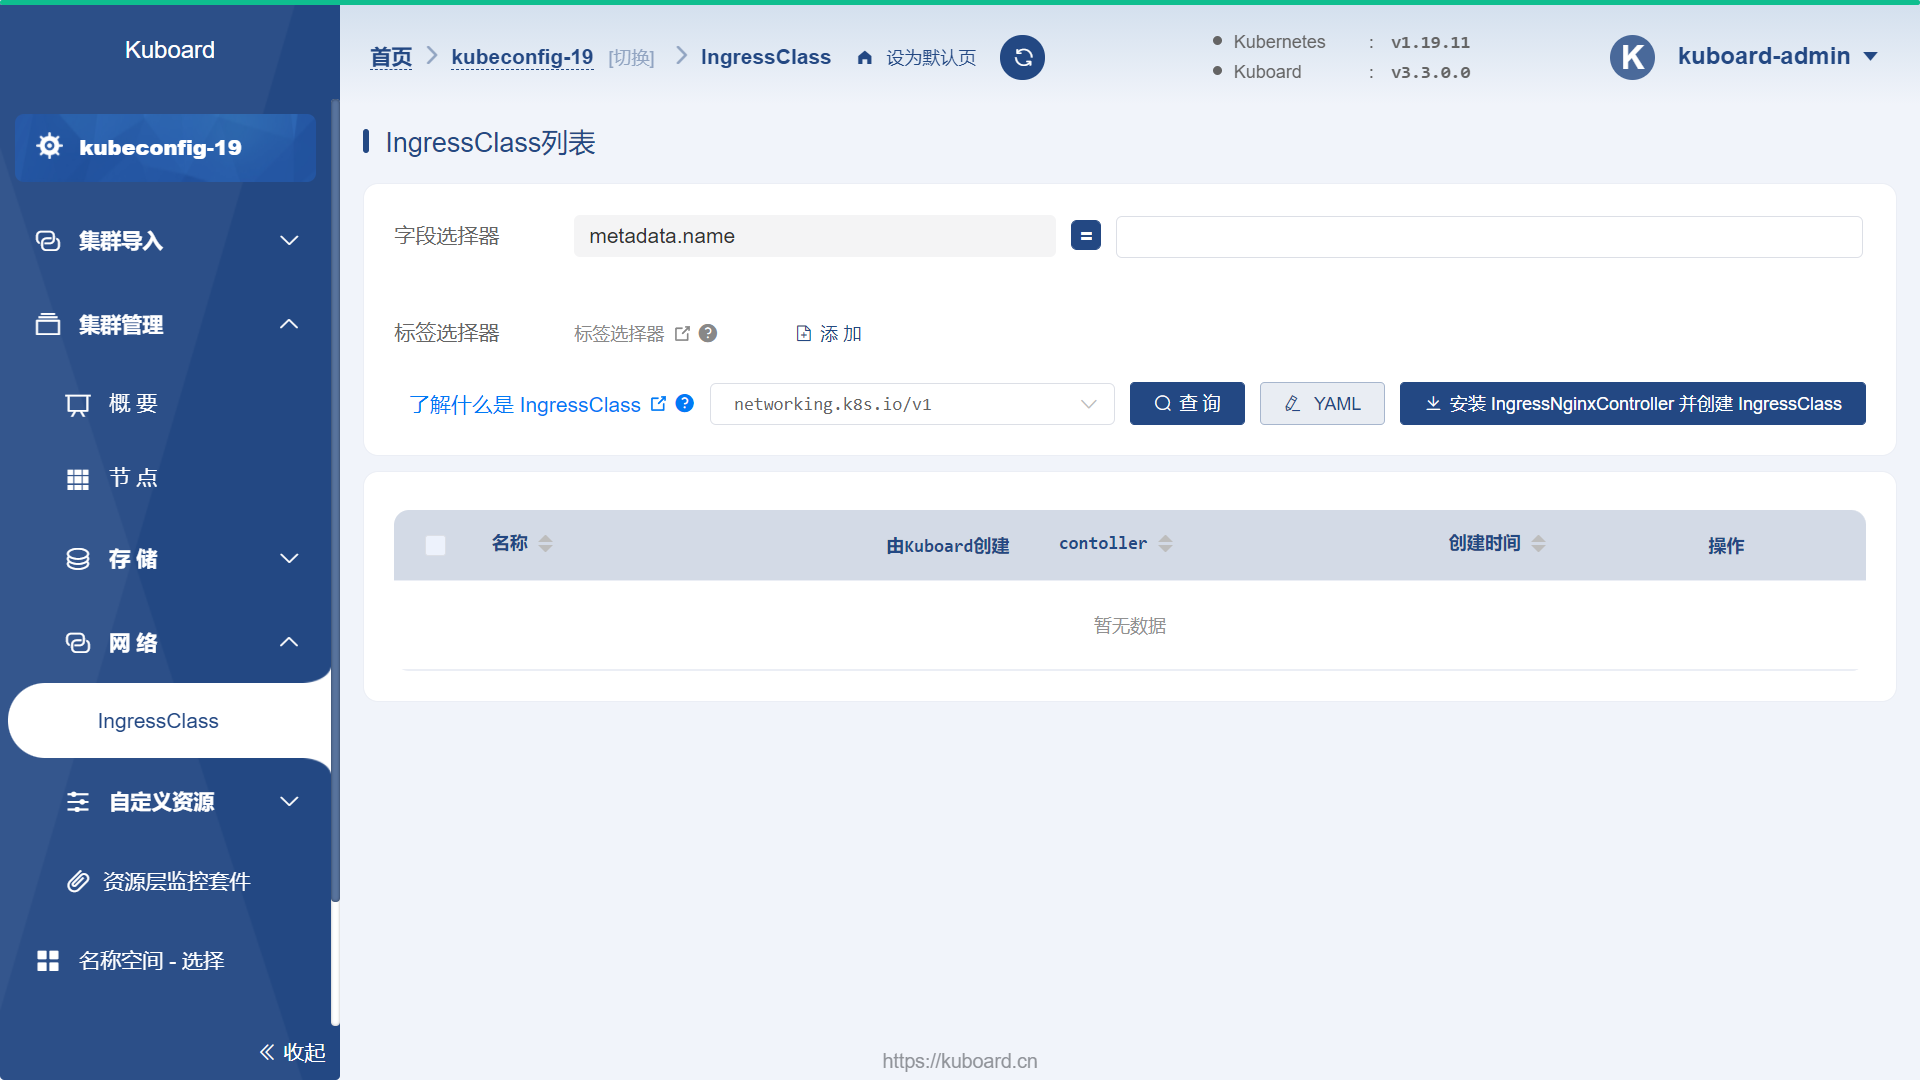The image size is (1920, 1080).
Task: Expand the 自定义资源 submenu chevron
Action: (289, 802)
